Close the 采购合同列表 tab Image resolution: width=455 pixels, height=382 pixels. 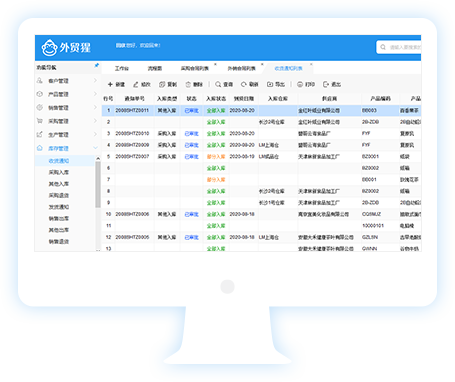coord(215,64)
